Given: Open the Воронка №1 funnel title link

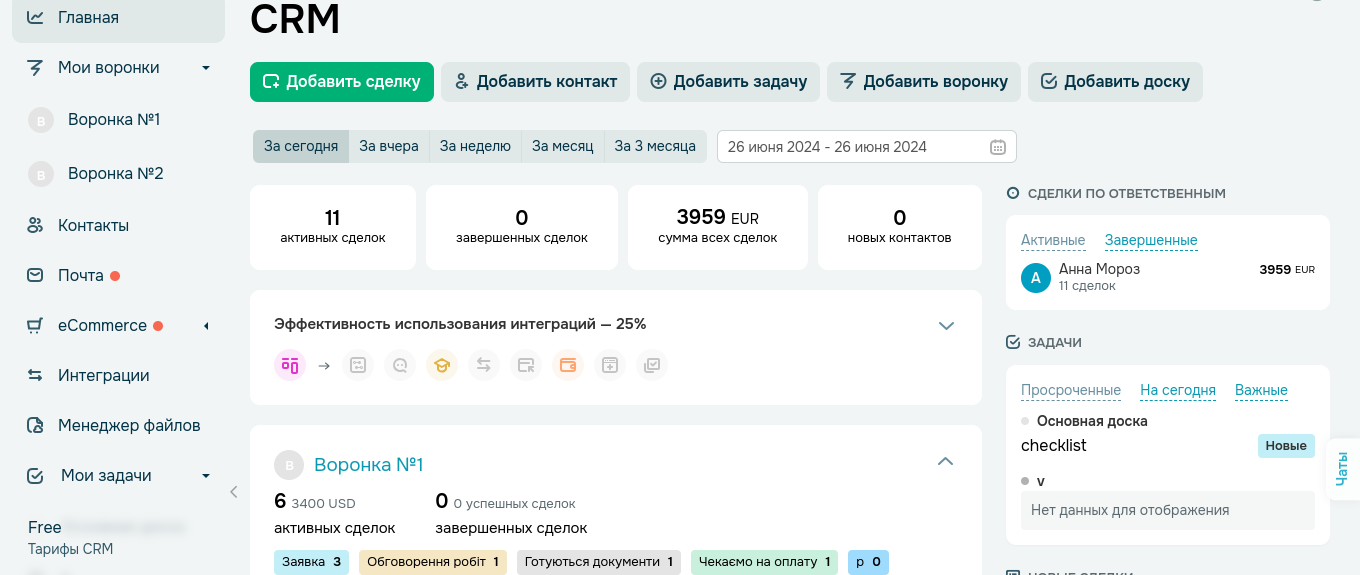Looking at the screenshot, I should [369, 465].
